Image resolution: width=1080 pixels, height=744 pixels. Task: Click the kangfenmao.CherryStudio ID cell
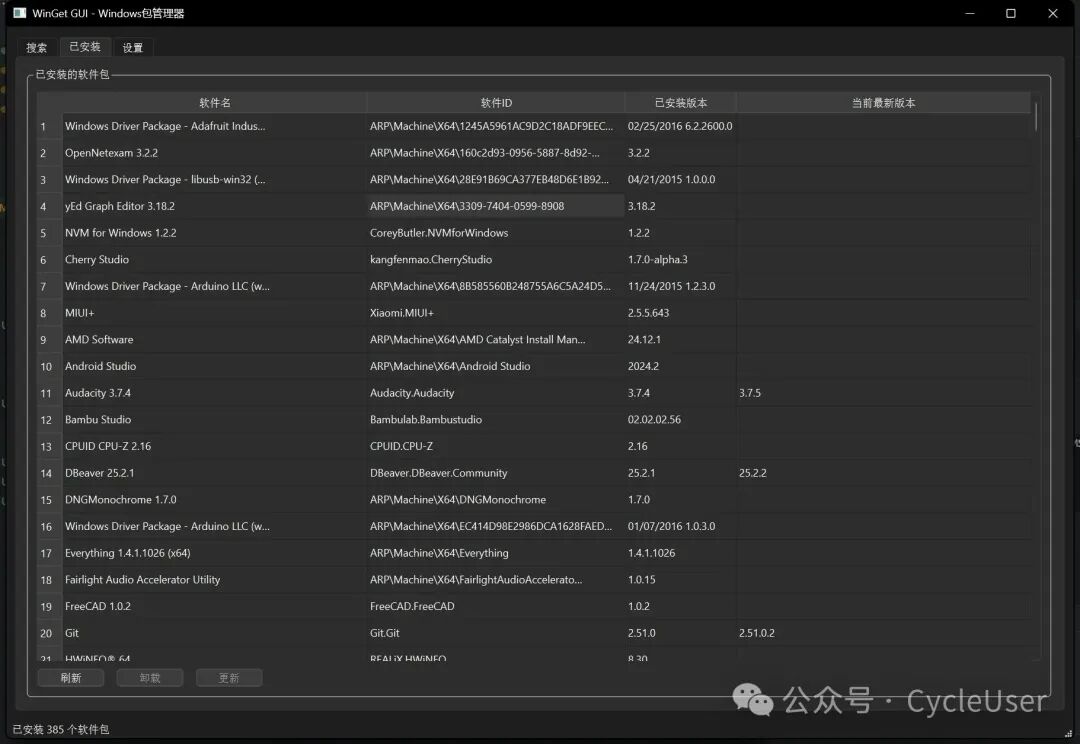[496, 260]
